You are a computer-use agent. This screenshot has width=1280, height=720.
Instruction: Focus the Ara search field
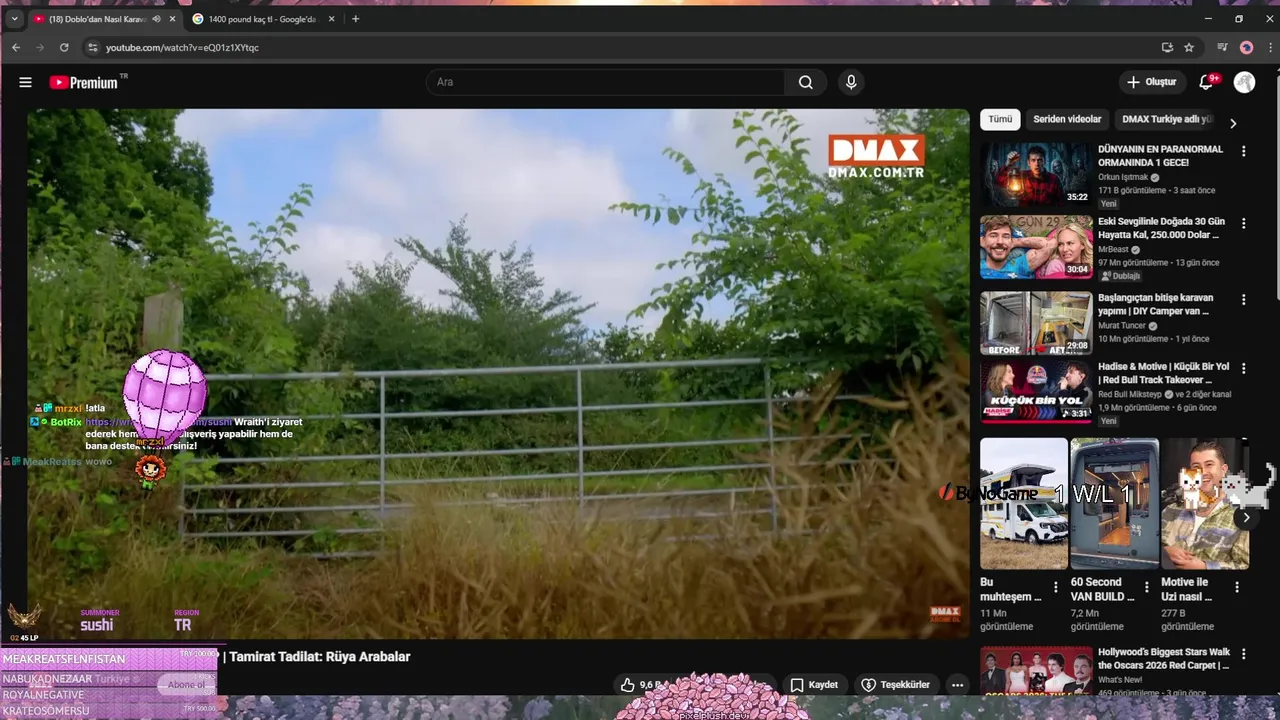click(x=606, y=82)
